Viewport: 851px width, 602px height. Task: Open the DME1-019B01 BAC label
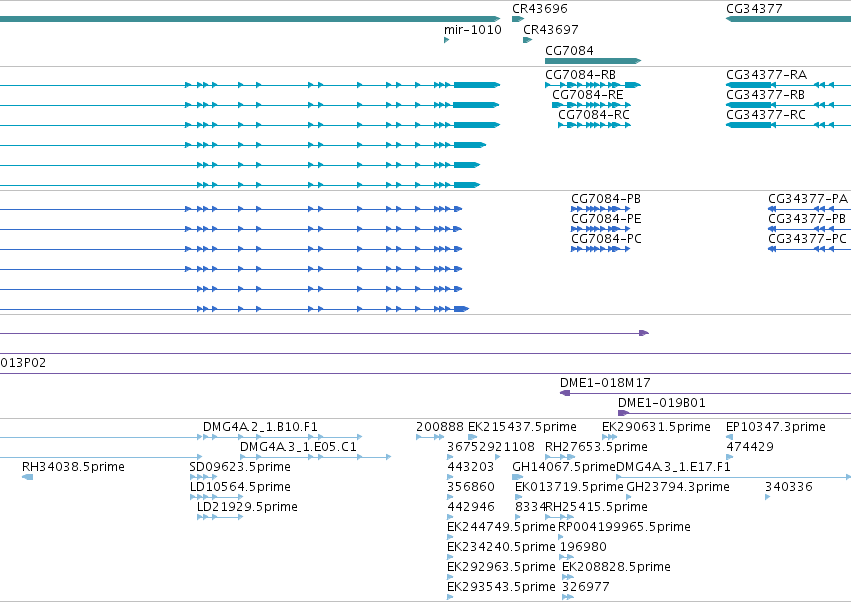click(662, 403)
